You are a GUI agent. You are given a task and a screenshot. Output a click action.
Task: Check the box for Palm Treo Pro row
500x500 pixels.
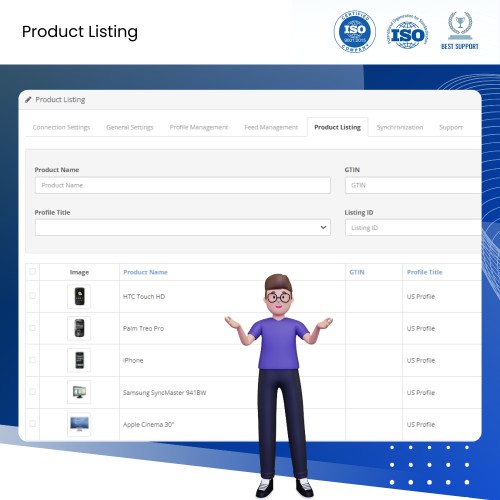[33, 328]
